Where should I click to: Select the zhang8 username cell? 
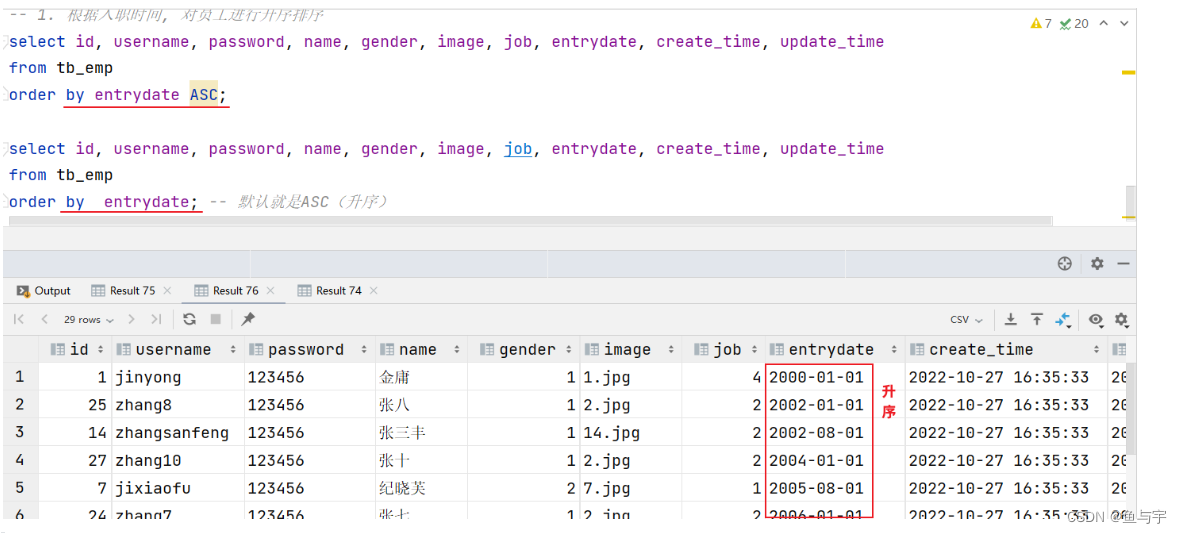178,405
